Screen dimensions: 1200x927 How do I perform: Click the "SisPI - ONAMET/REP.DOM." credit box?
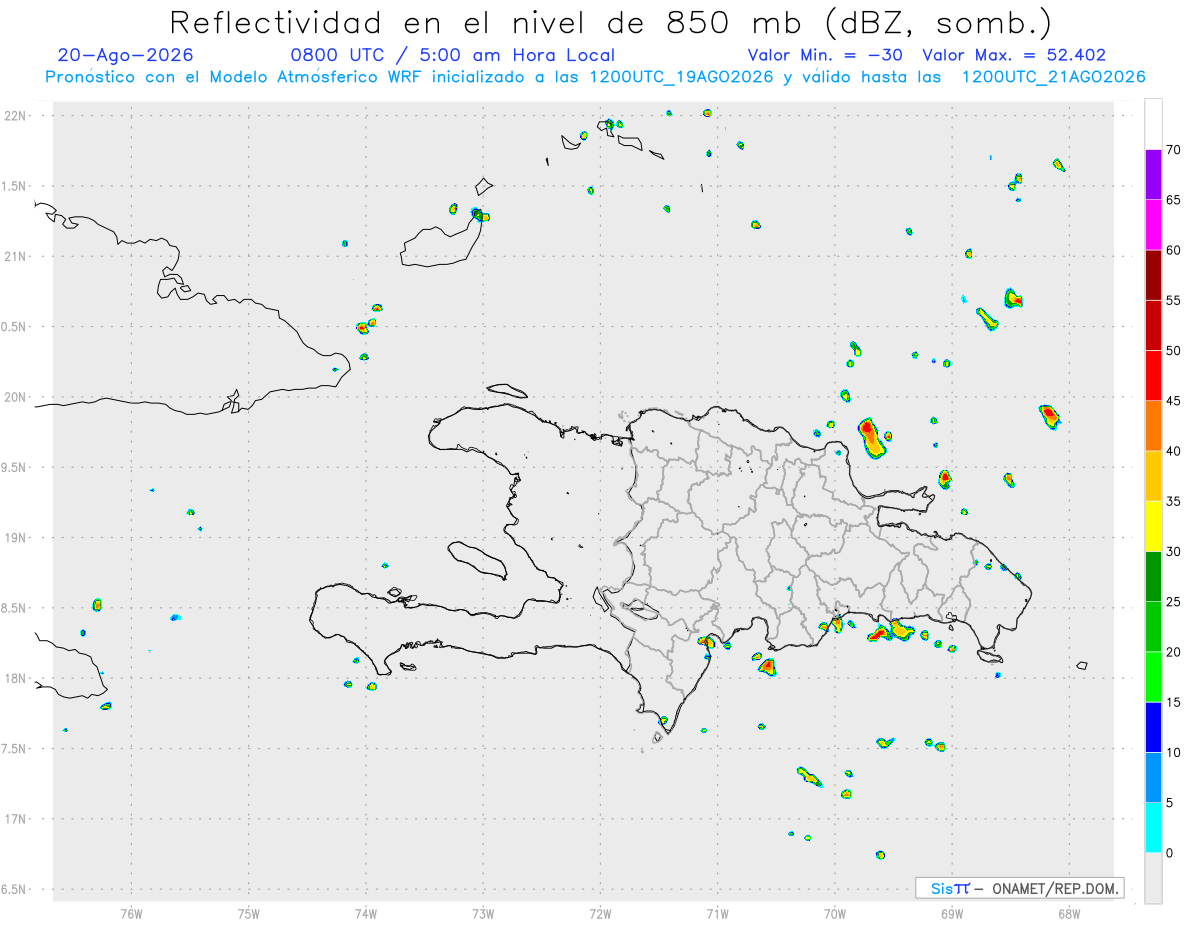(x=1020, y=888)
